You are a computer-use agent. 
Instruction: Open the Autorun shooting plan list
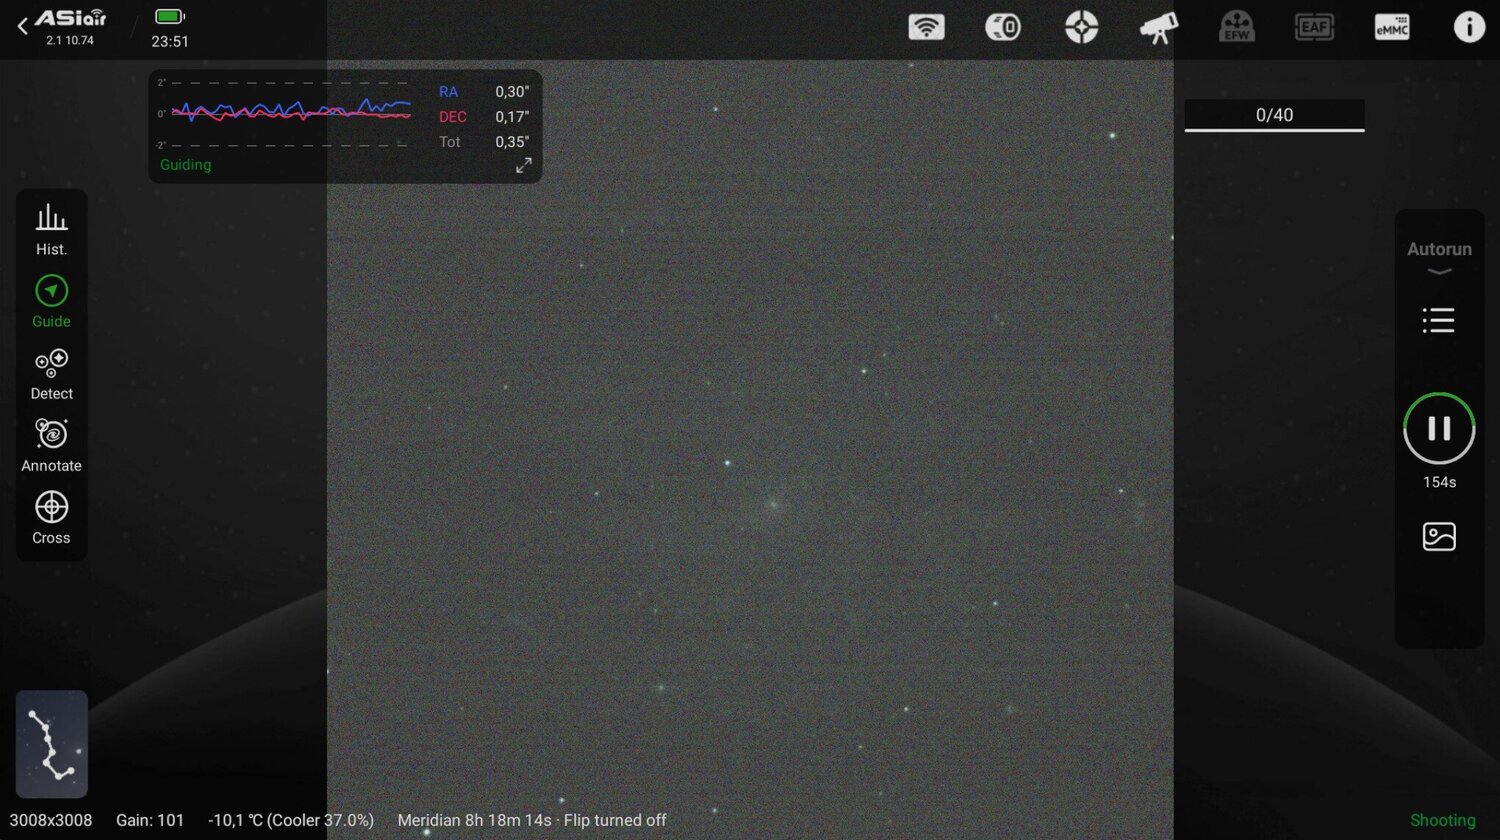[1438, 320]
